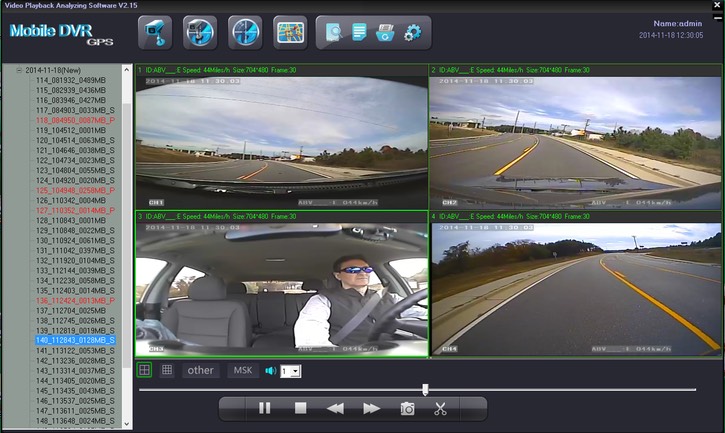Open the audio channel dropdown
Image resolution: width=725 pixels, height=433 pixels.
295,371
